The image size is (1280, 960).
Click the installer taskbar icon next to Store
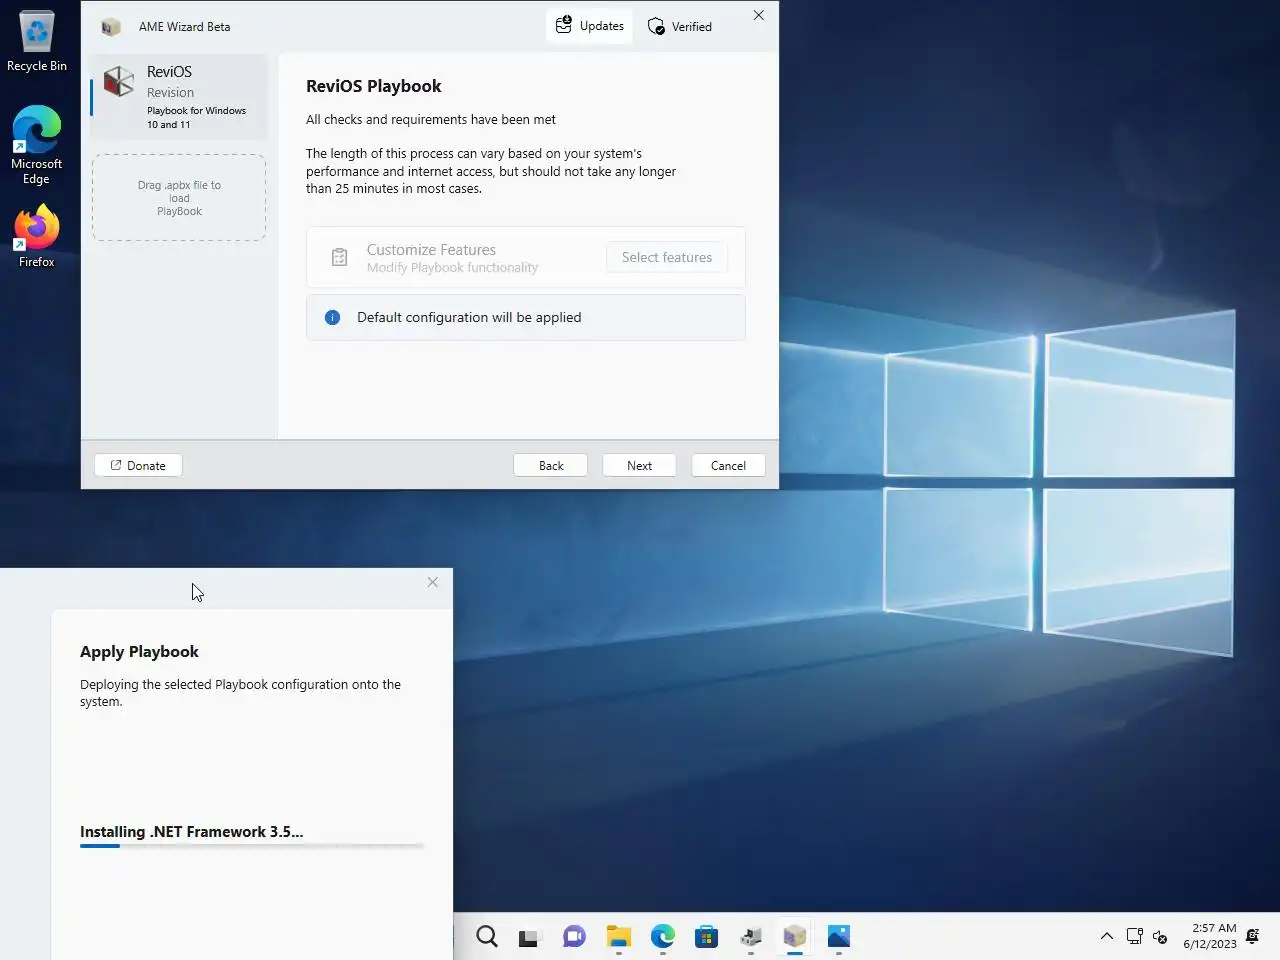tap(751, 936)
